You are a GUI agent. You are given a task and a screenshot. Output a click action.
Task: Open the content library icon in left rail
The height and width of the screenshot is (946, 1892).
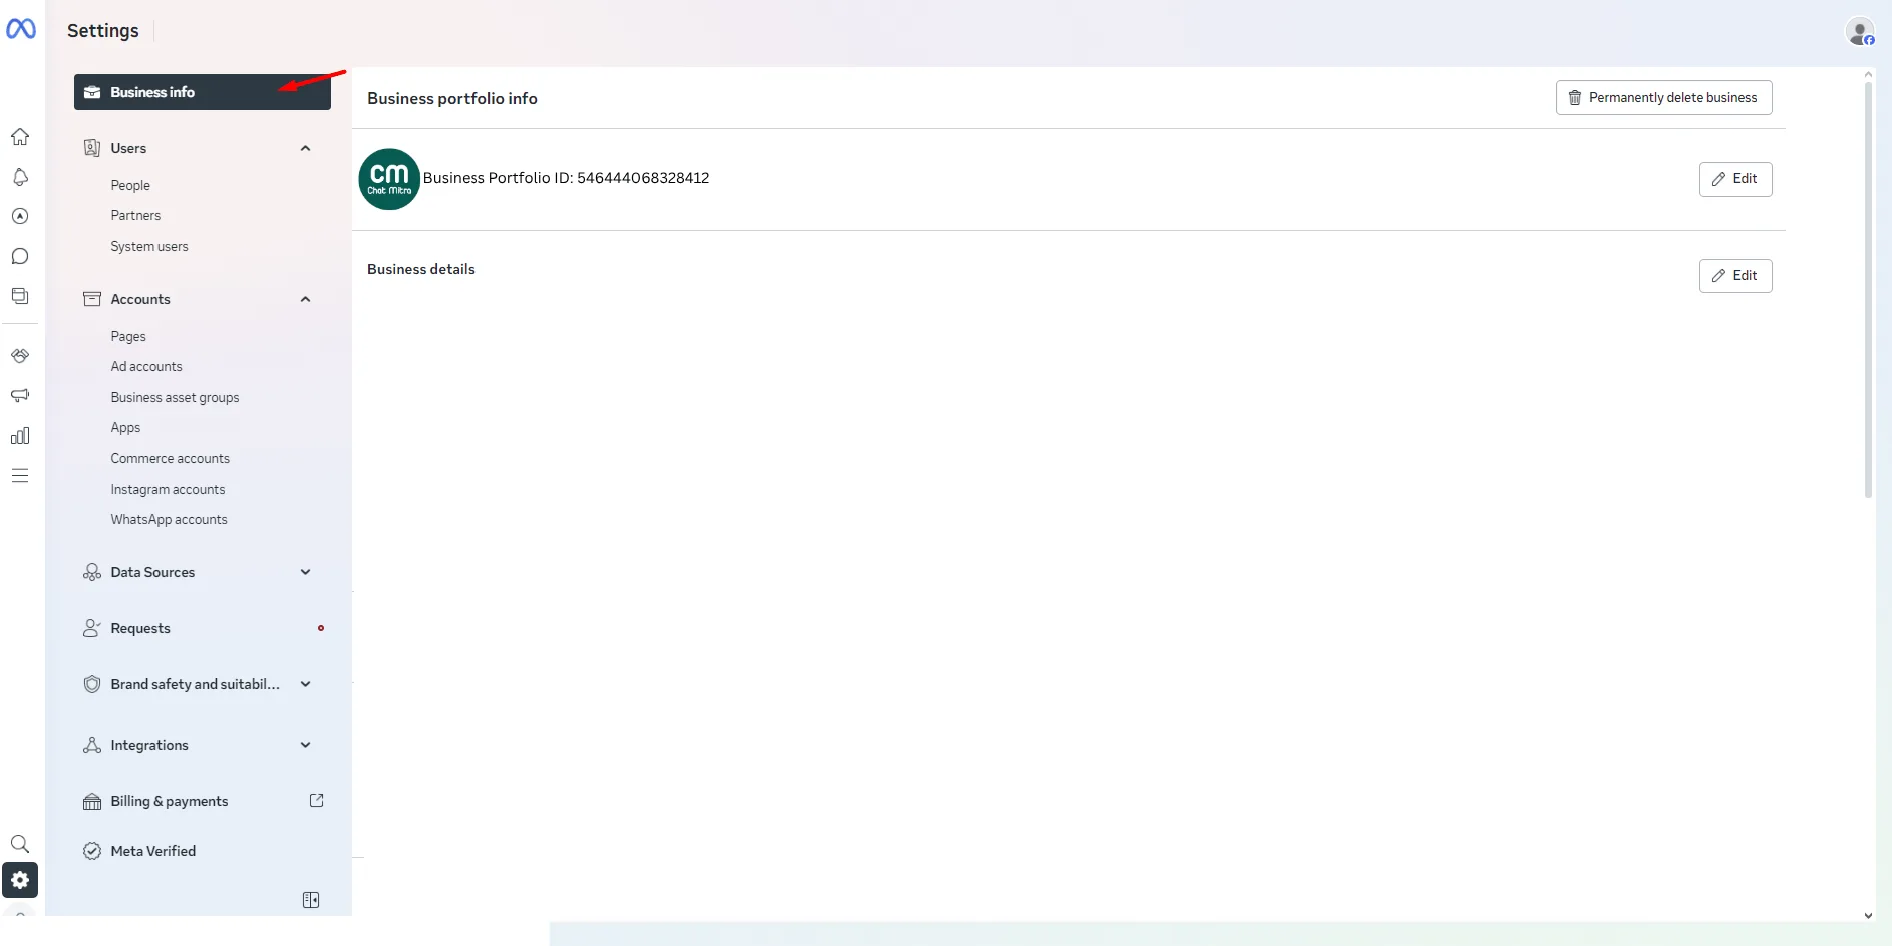click(x=20, y=296)
